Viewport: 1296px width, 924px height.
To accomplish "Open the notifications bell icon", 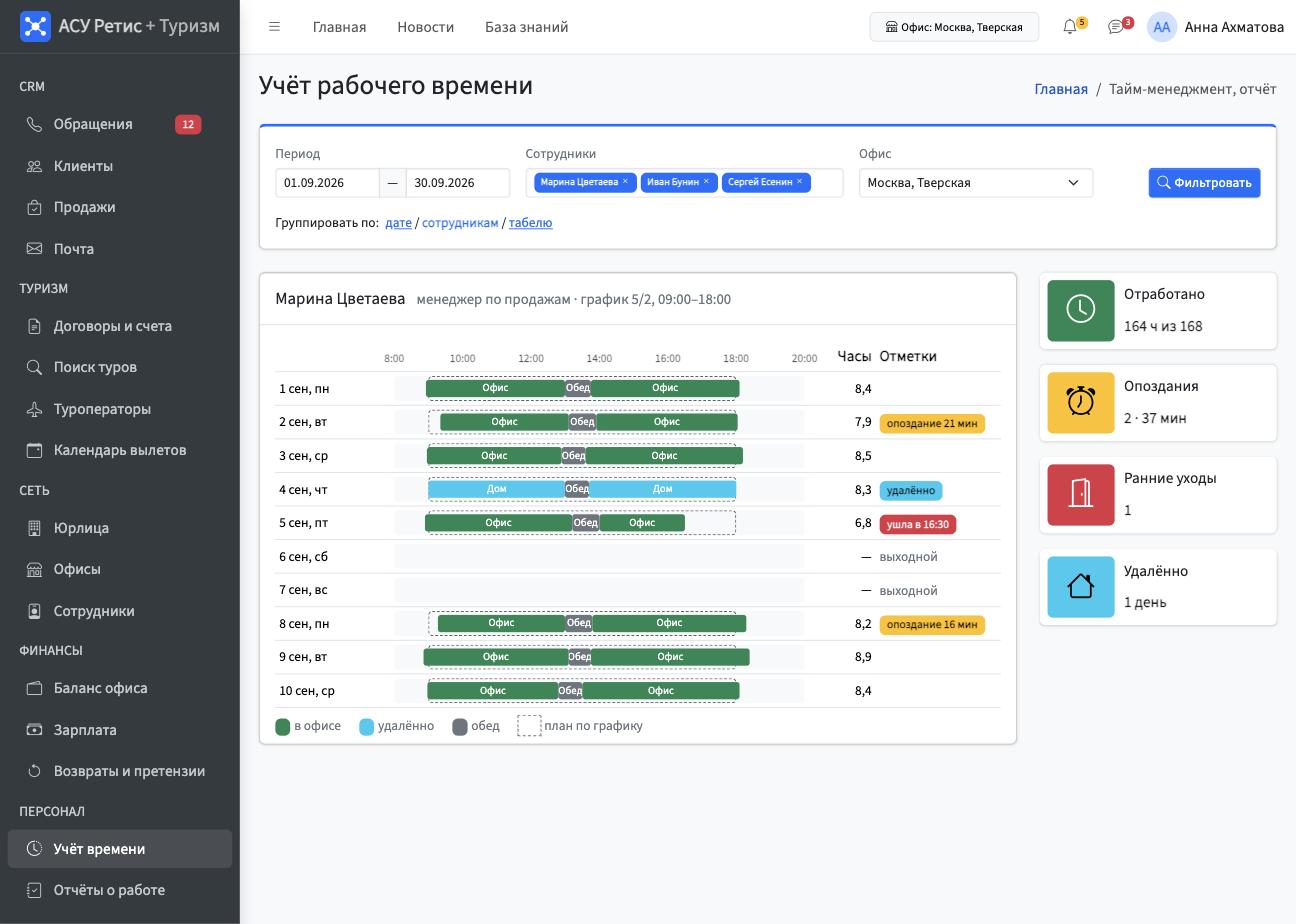I will click(x=1070, y=27).
